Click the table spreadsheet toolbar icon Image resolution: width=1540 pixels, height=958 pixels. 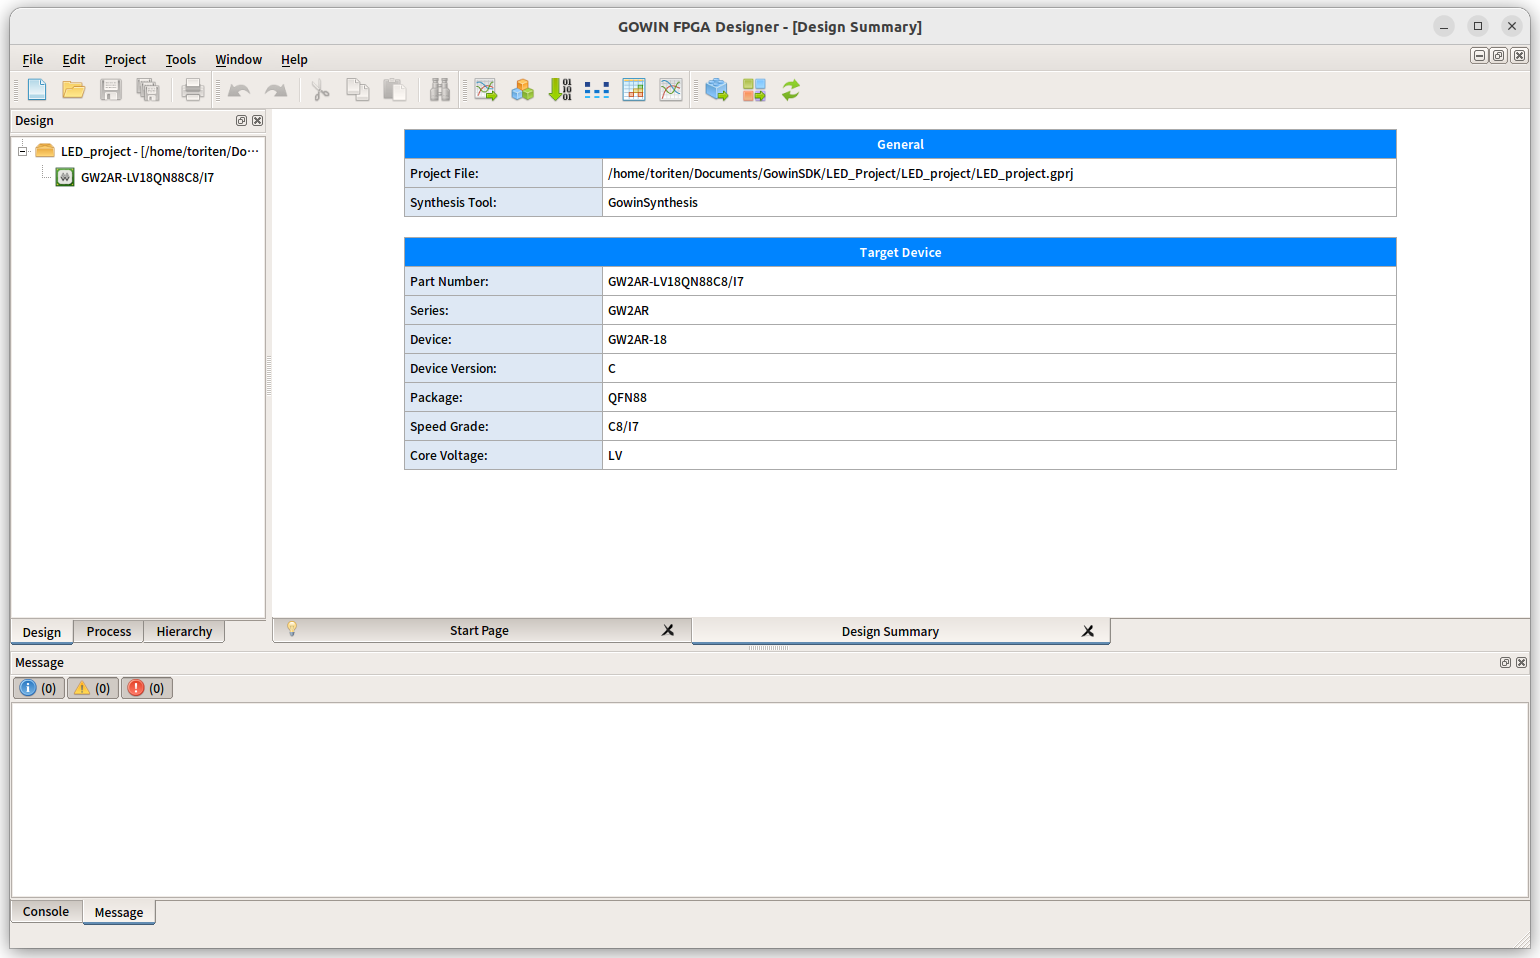tap(634, 90)
